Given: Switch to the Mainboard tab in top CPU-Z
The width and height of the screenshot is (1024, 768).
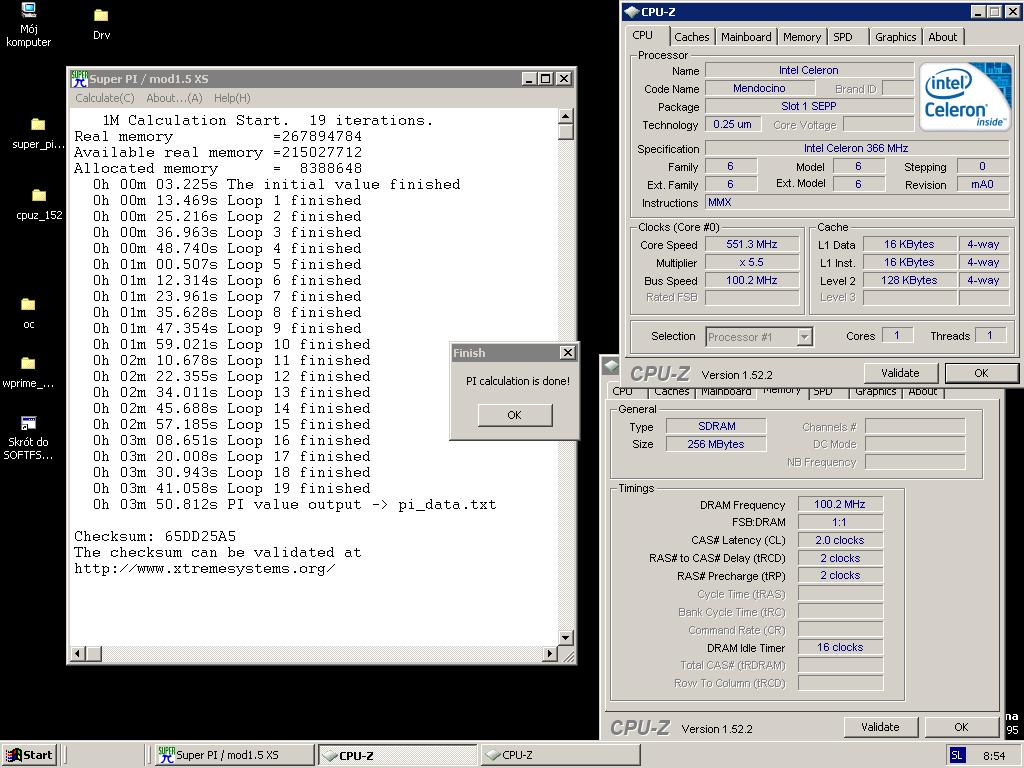Looking at the screenshot, I should [x=746, y=37].
